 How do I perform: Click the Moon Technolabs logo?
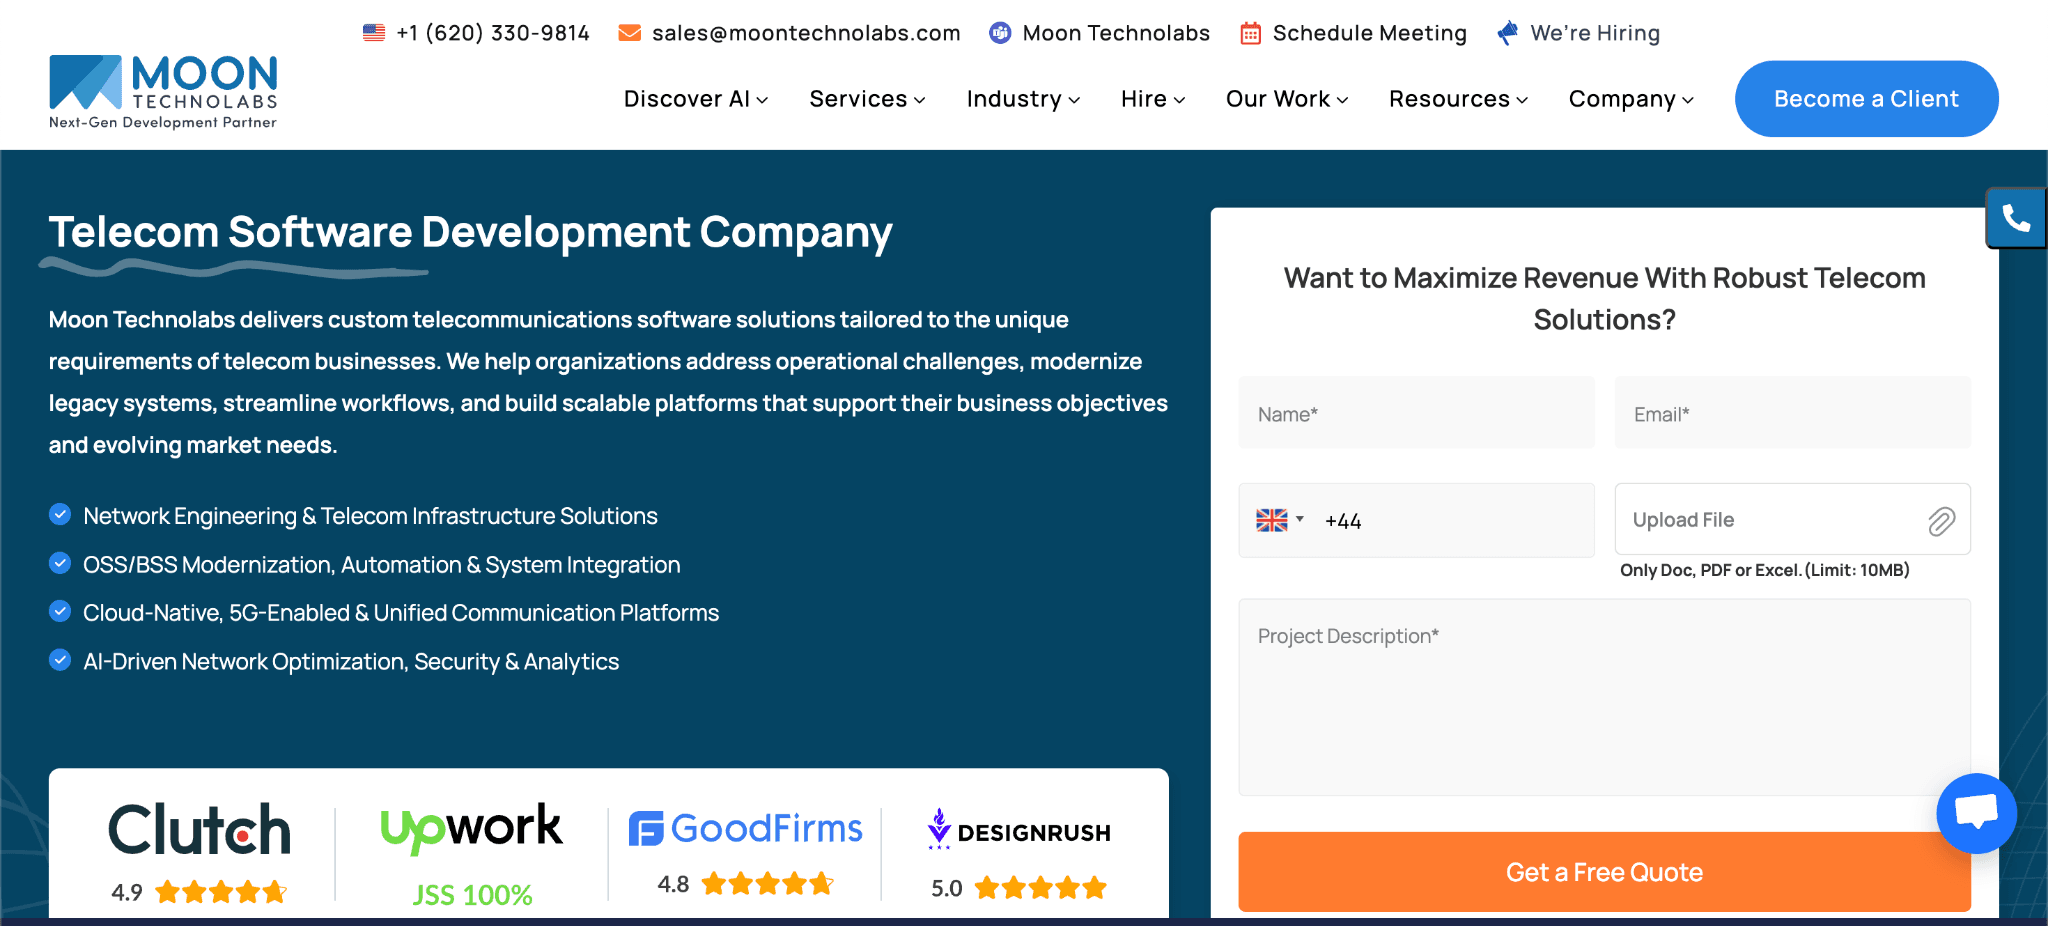pyautogui.click(x=164, y=92)
